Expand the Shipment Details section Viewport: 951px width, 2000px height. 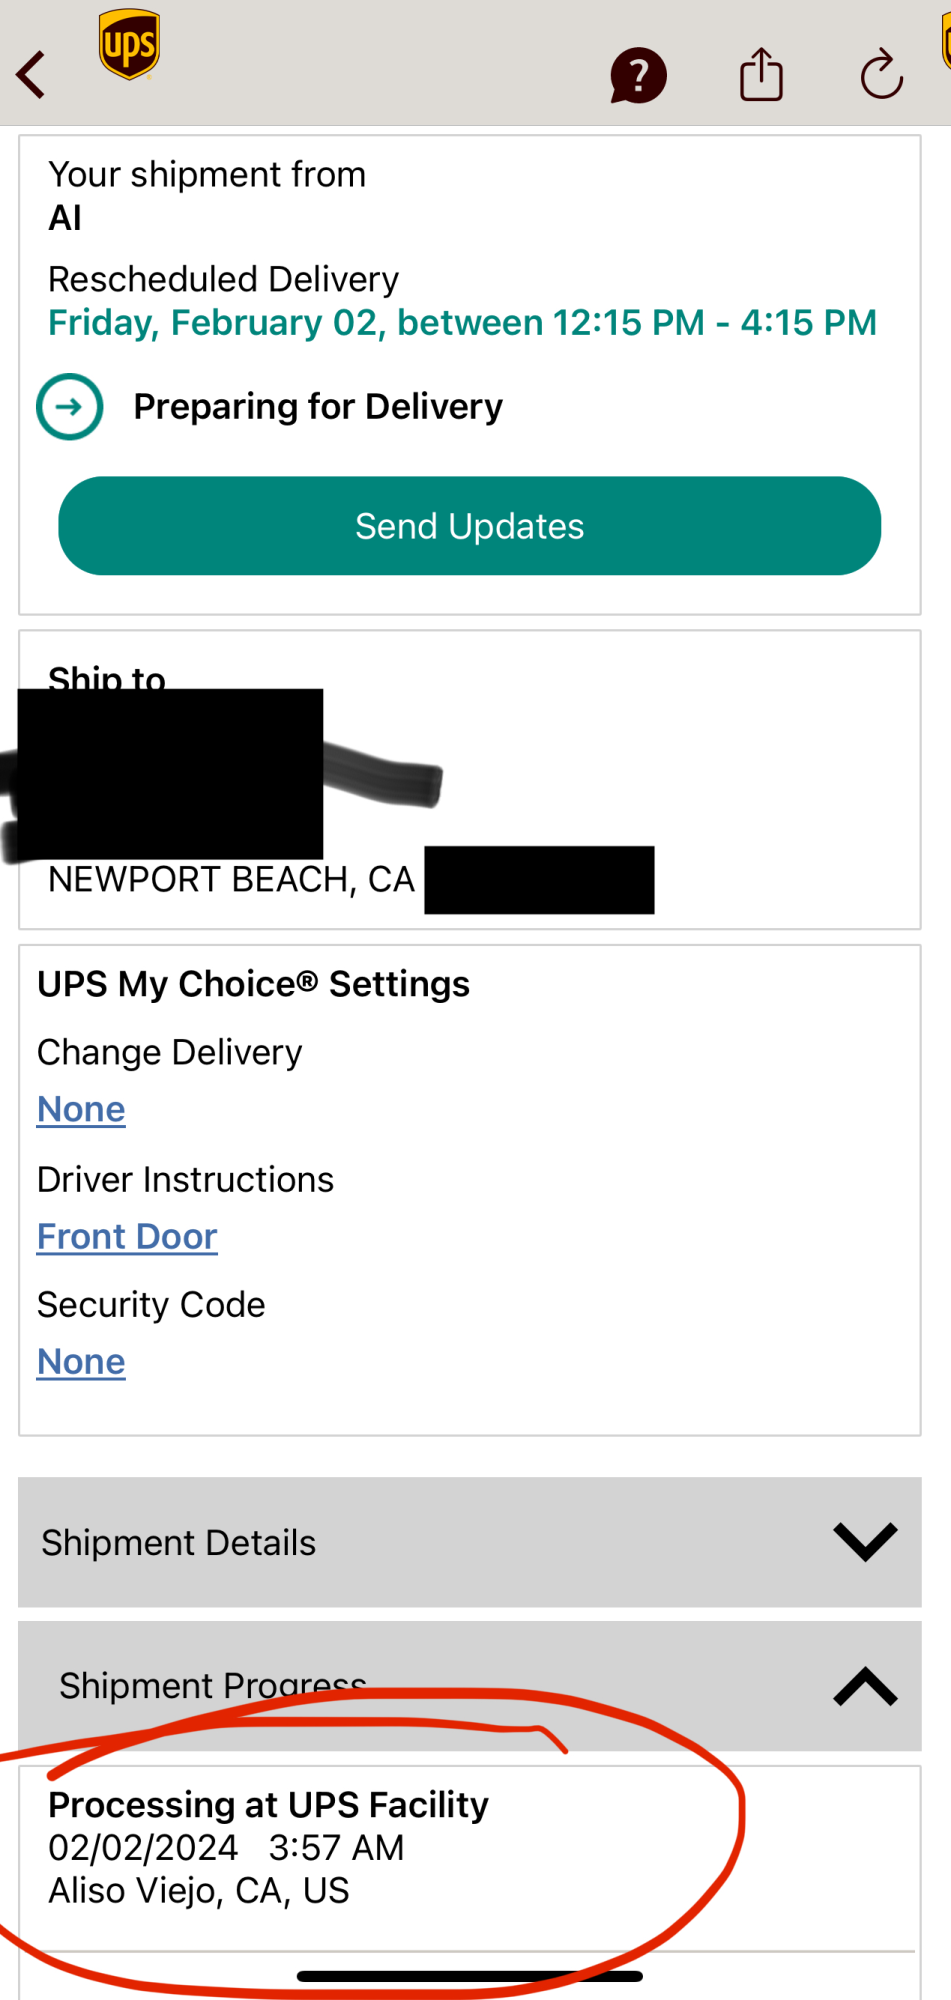pos(469,1542)
